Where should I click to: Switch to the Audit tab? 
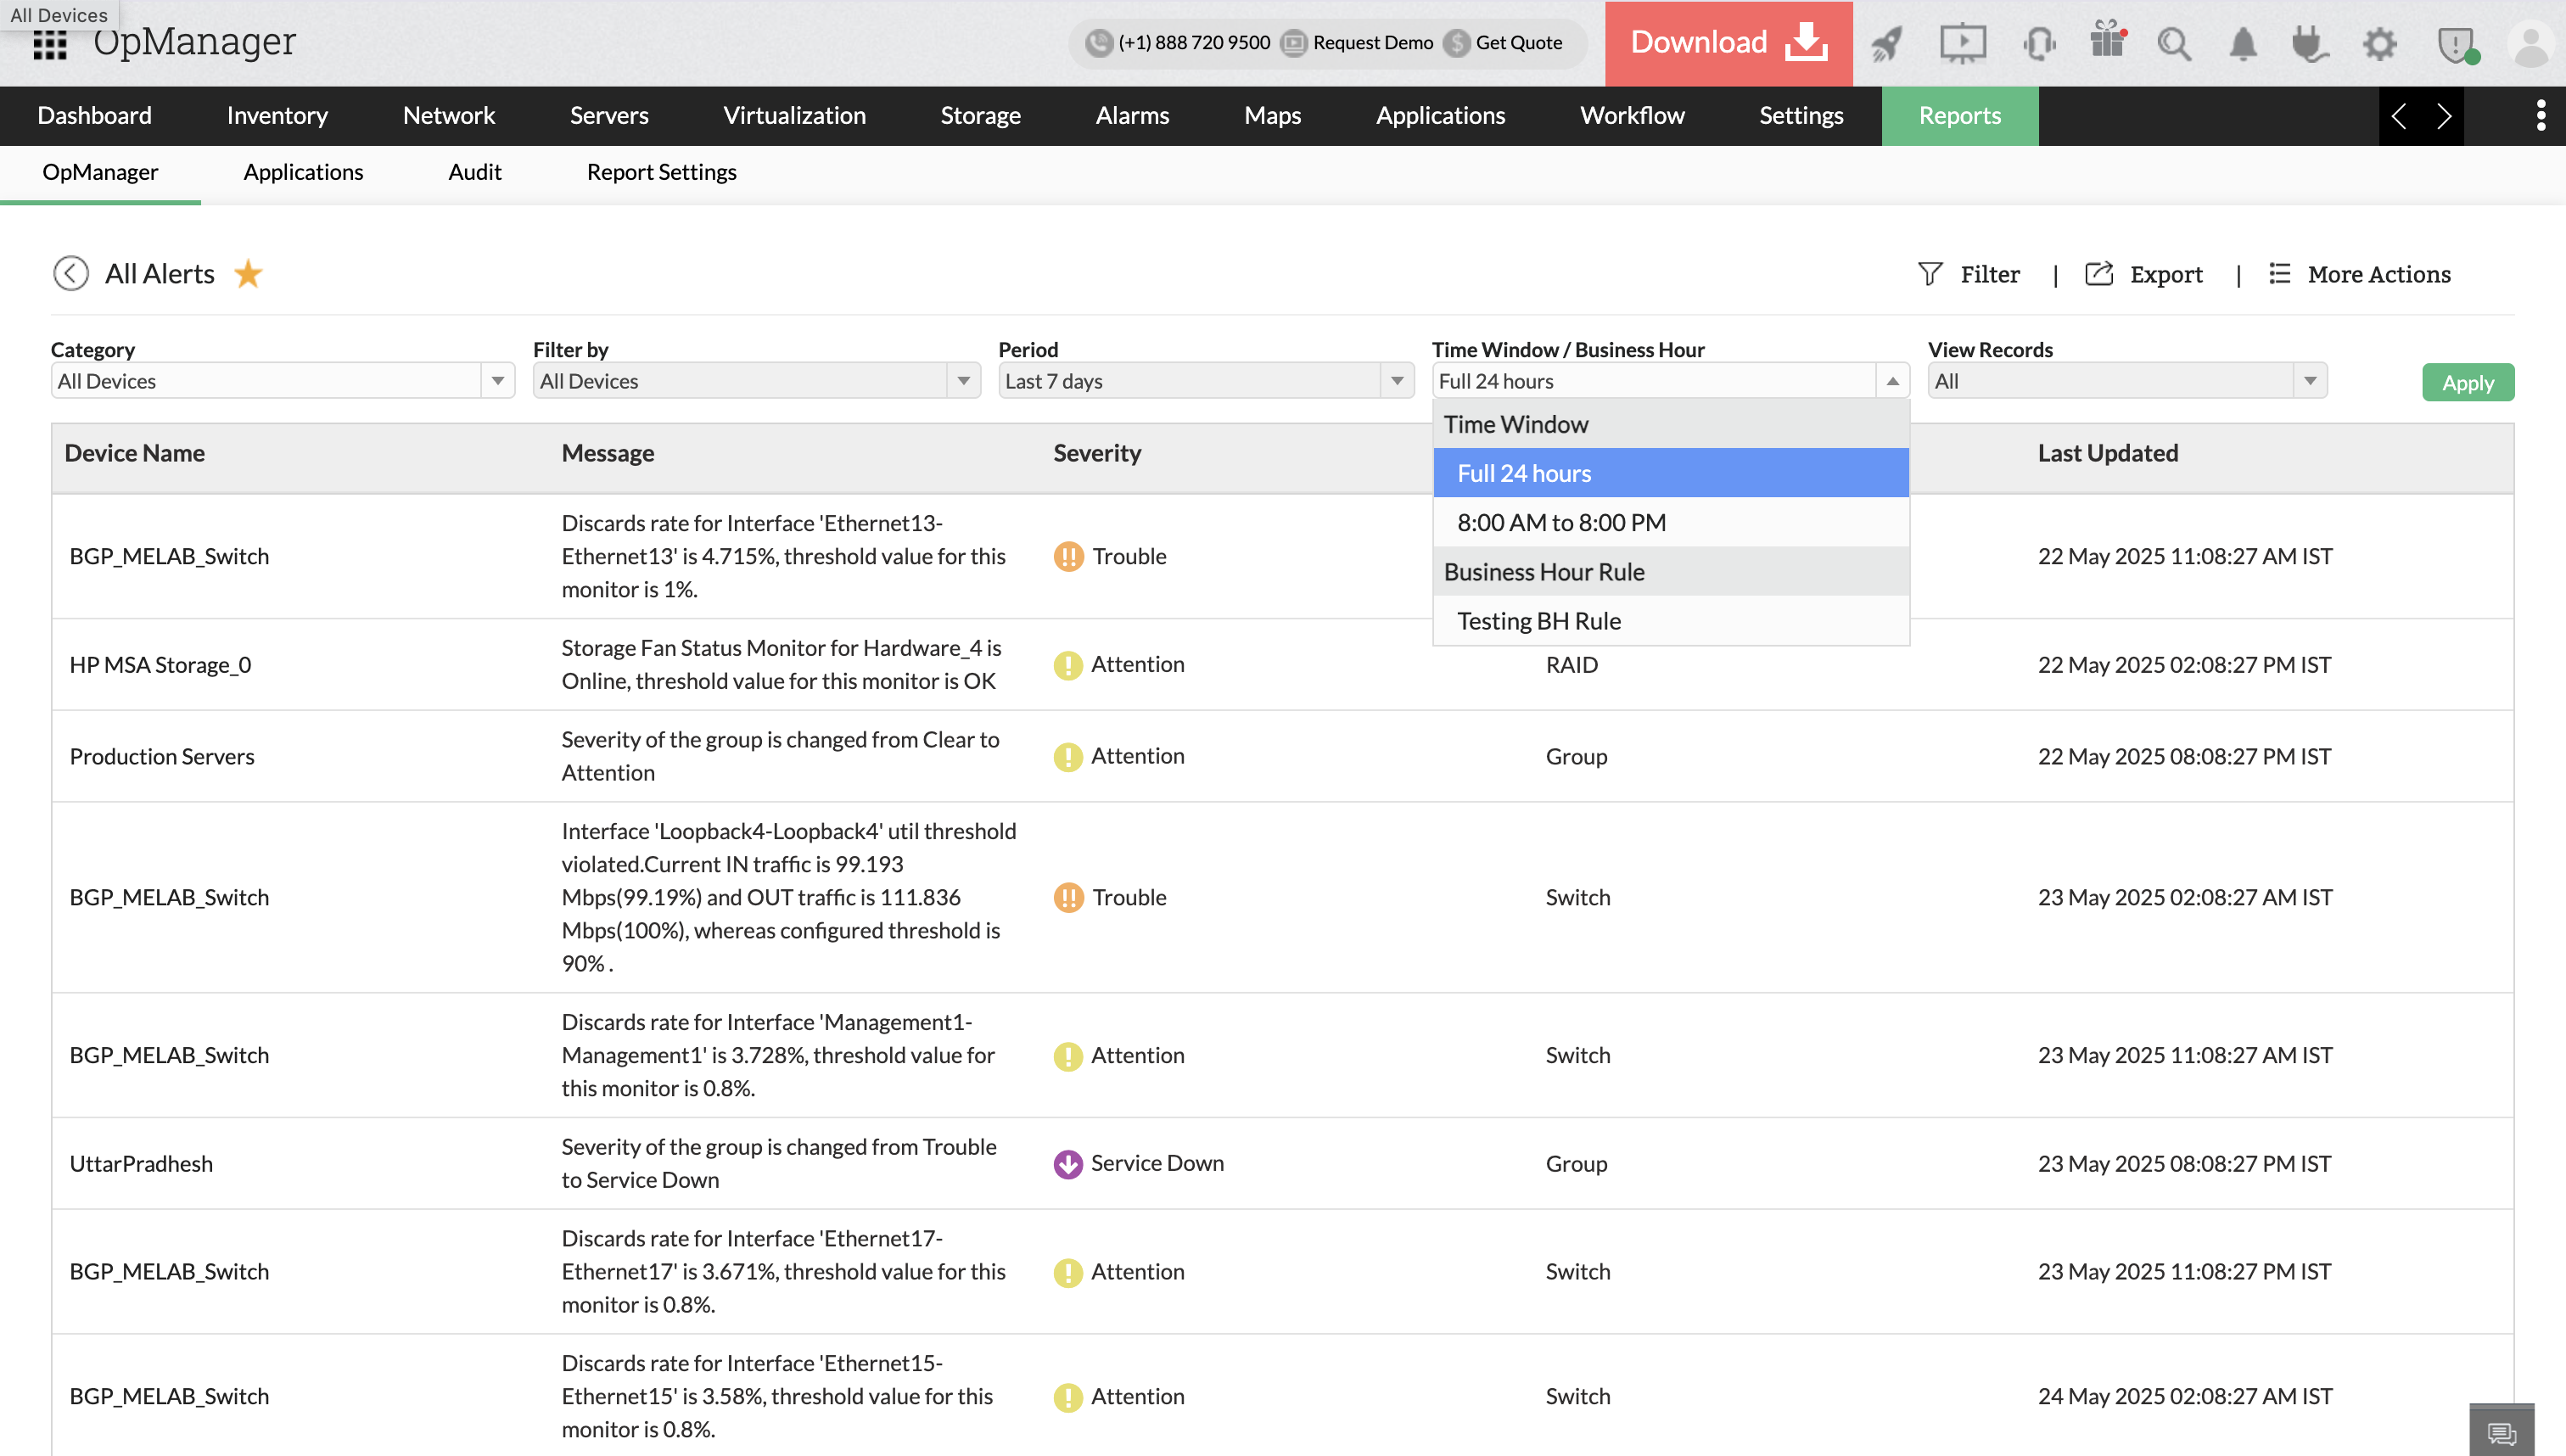click(x=474, y=172)
